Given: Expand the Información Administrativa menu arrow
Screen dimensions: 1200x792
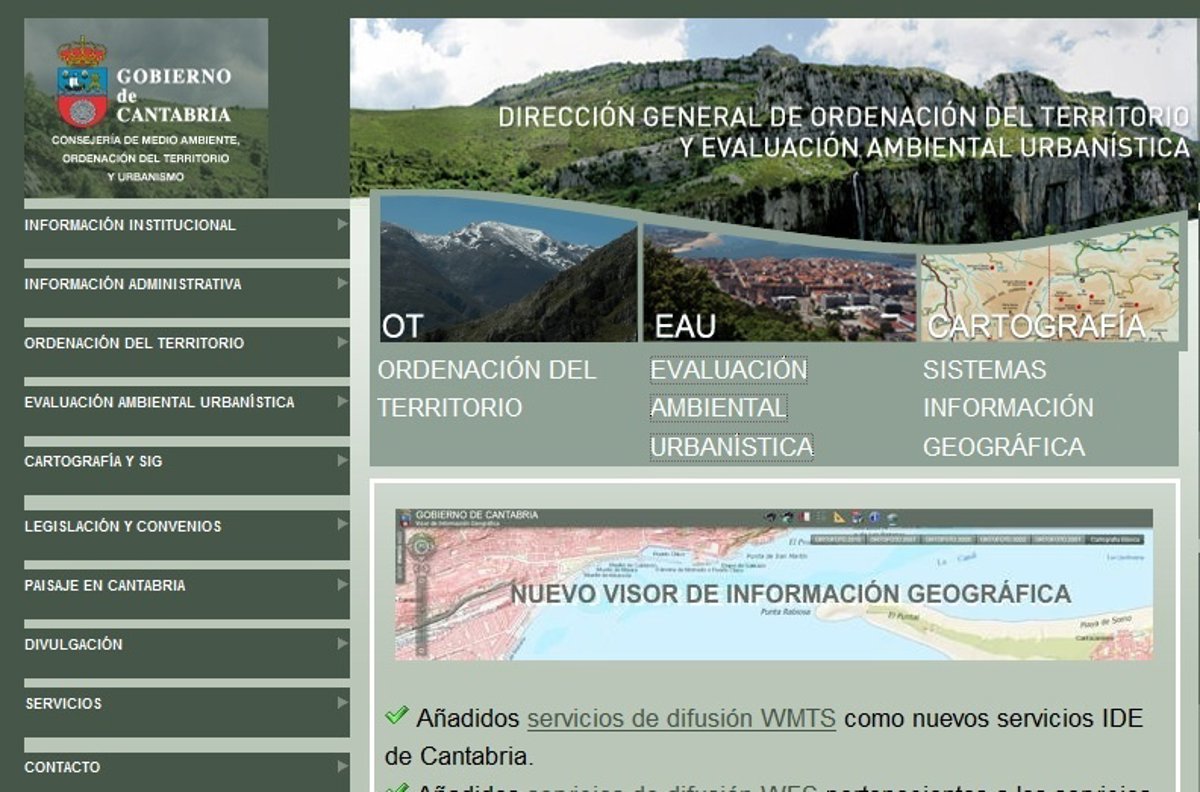Looking at the screenshot, I should coord(342,283).
